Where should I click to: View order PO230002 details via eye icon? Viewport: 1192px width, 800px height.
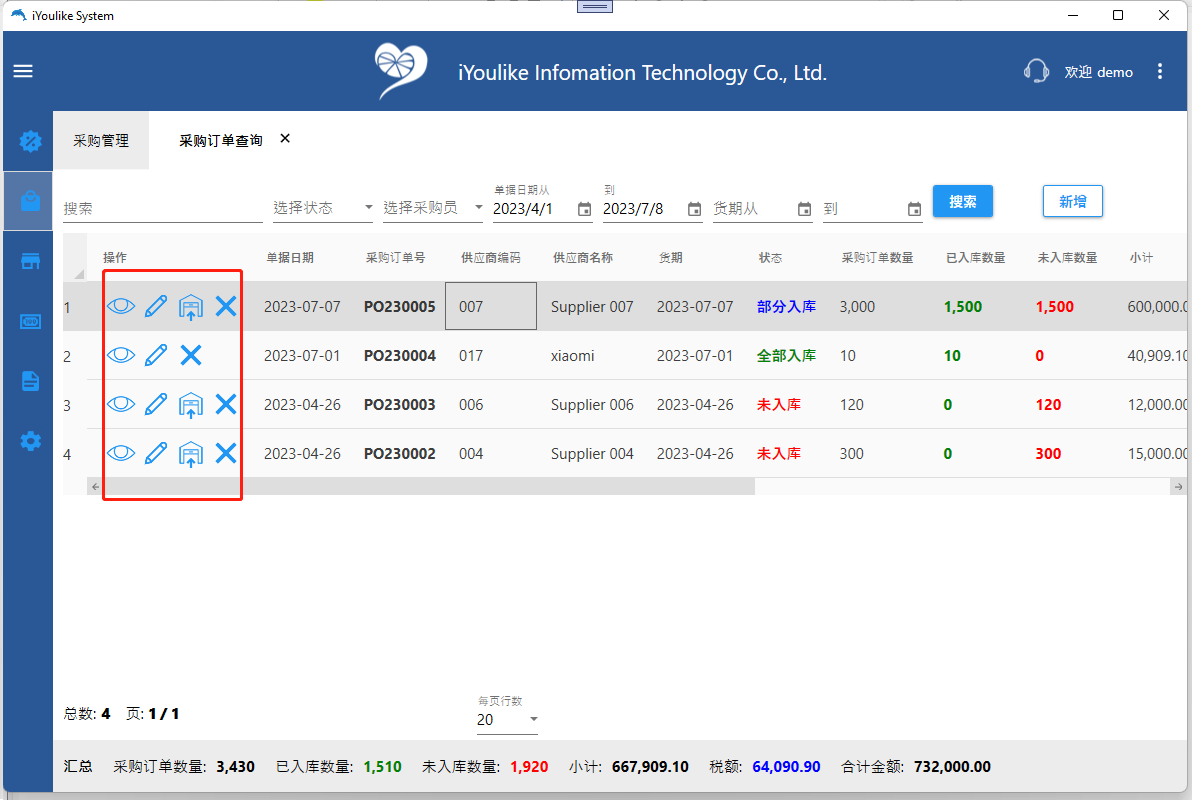[x=121, y=453]
